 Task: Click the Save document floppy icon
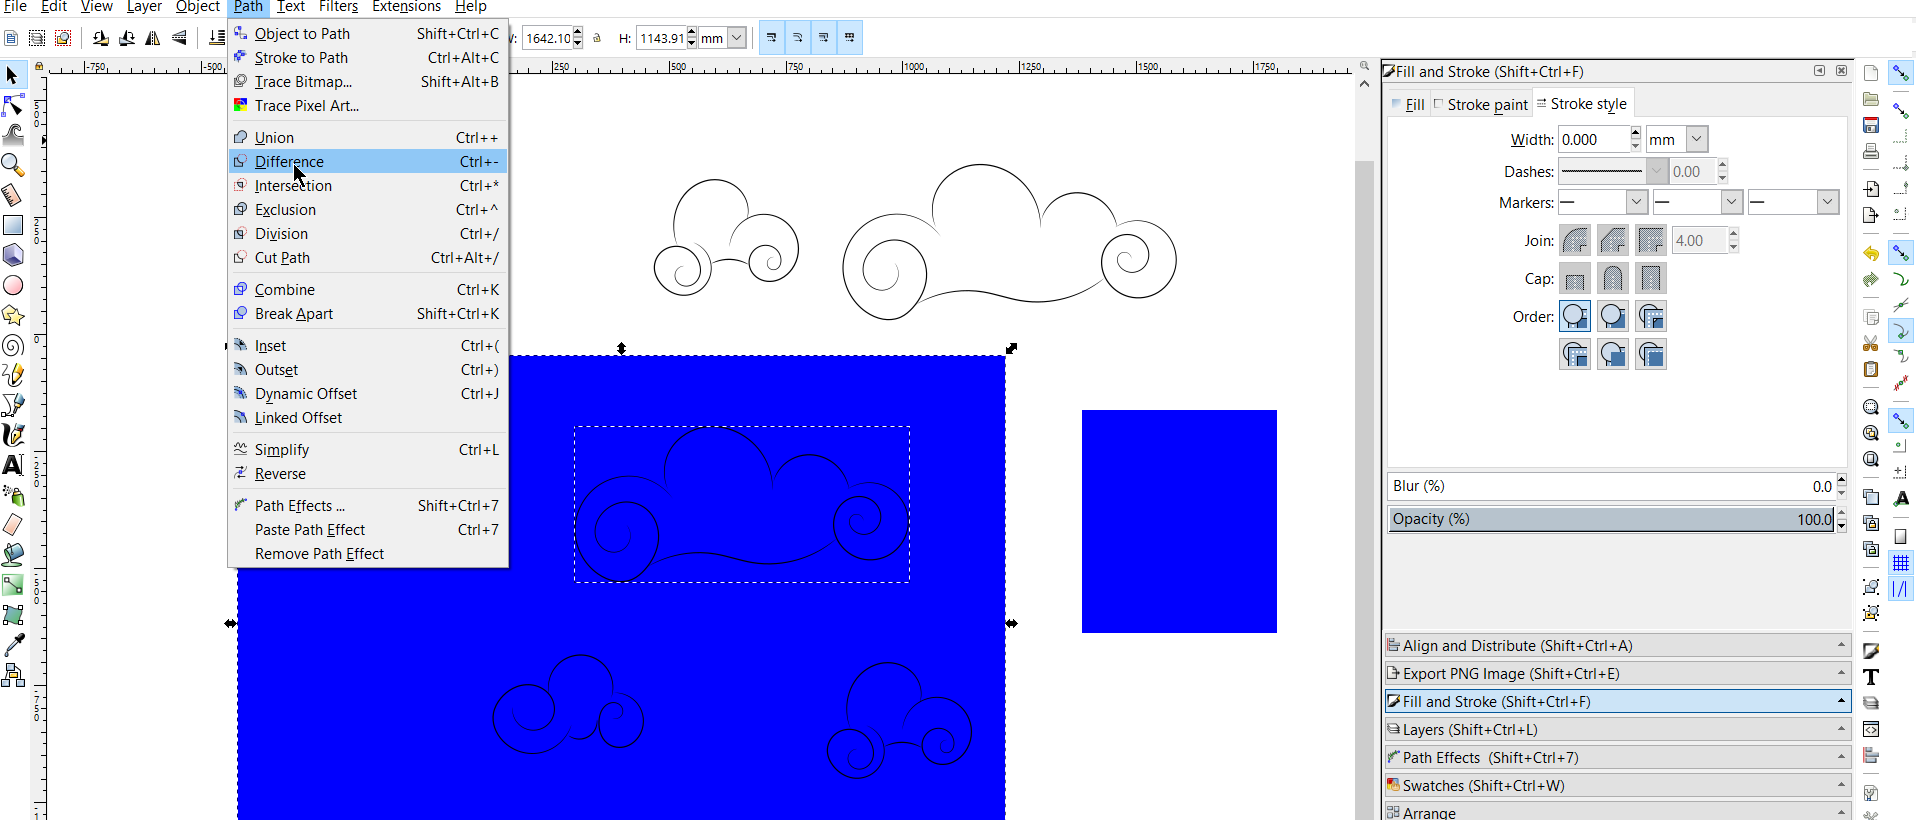[x=1871, y=125]
